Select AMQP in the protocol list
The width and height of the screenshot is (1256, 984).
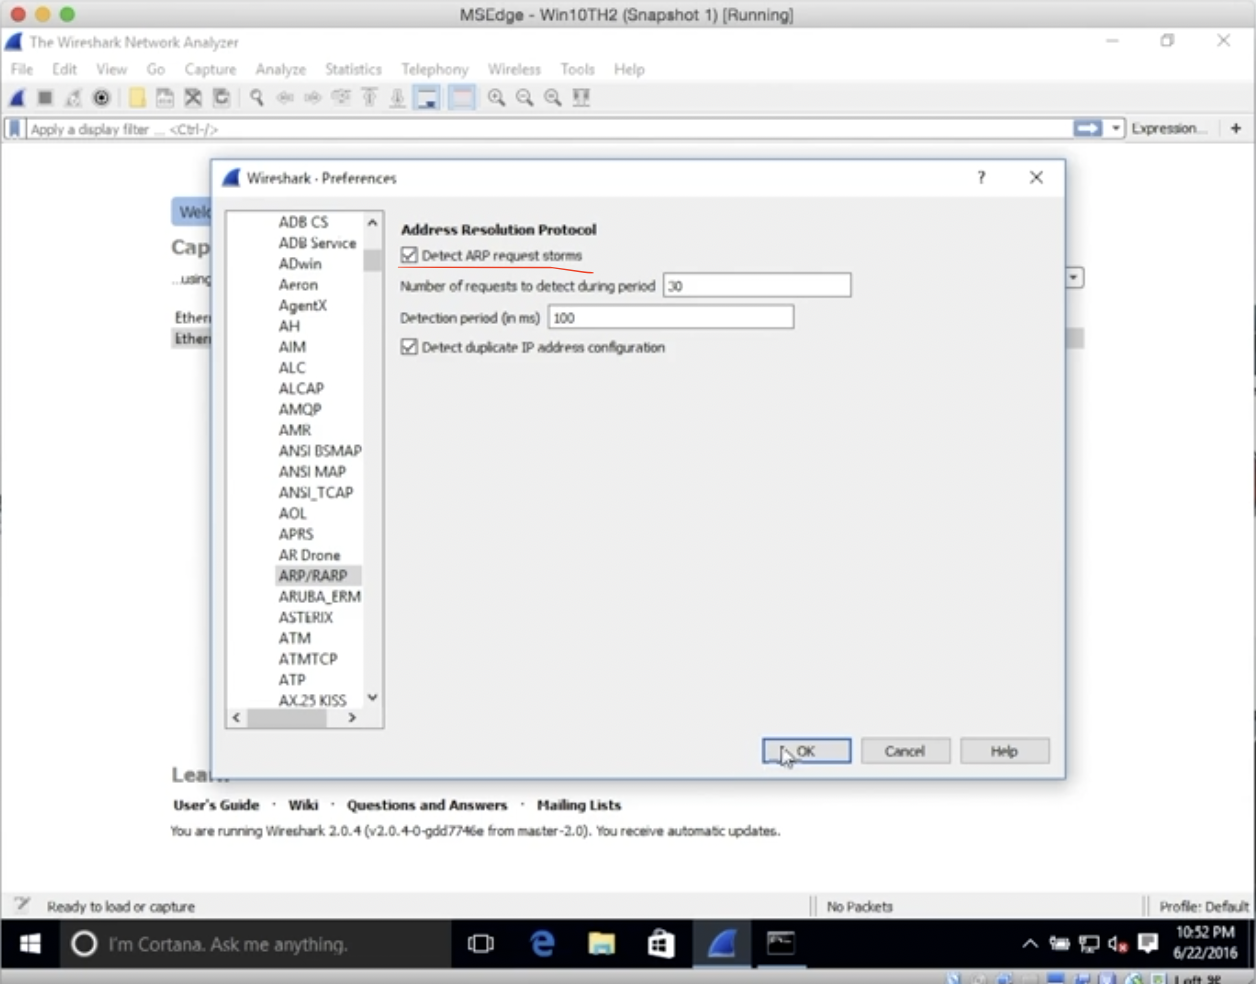300,409
